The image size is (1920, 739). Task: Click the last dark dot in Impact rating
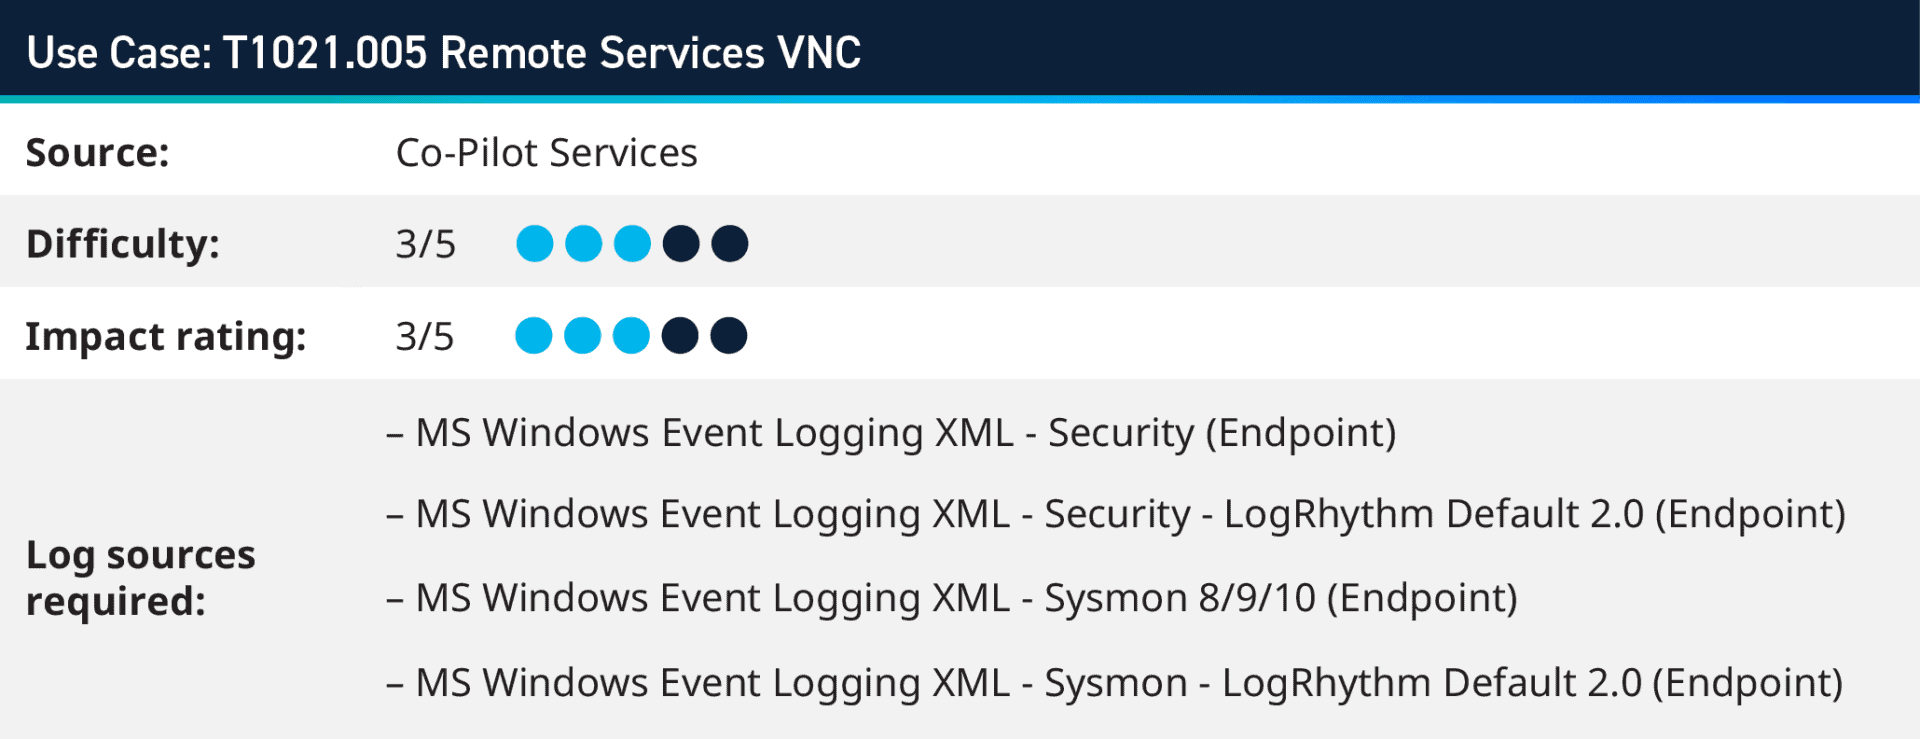[x=729, y=336]
